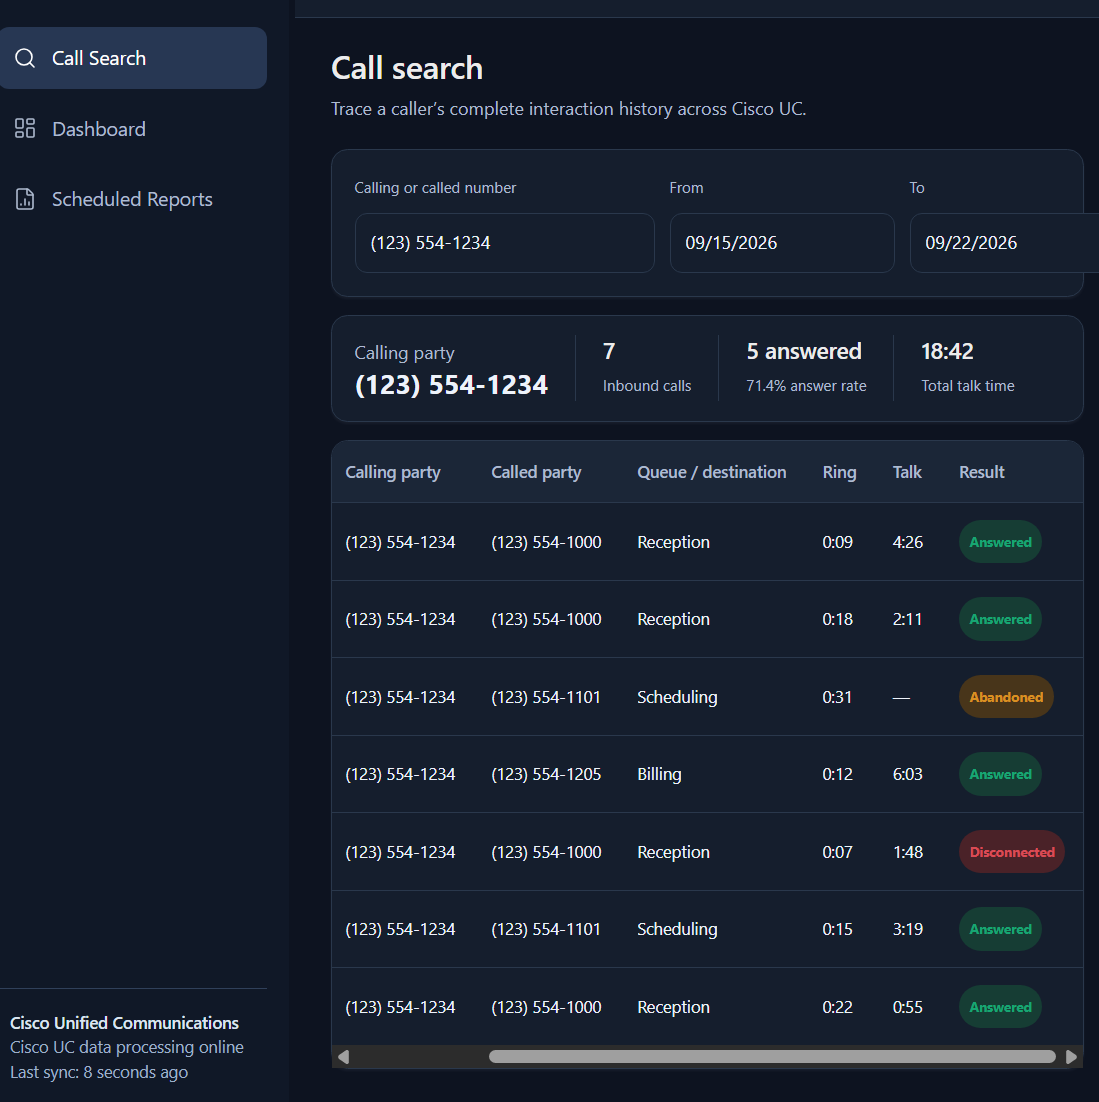
Task: Click Cisco UC data processing online status
Action: pyautogui.click(x=126, y=1047)
